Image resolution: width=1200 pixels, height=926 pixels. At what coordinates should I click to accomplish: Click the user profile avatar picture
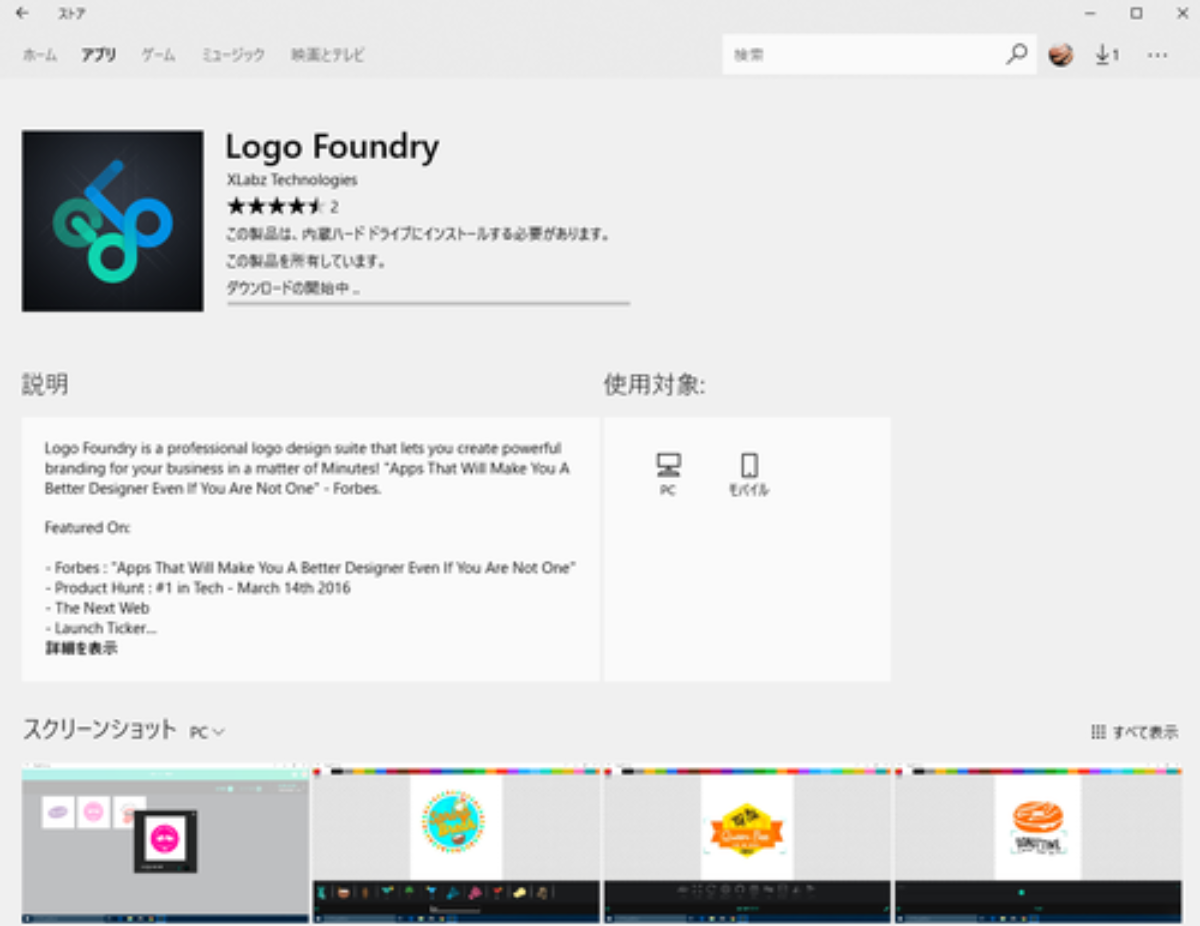[x=1061, y=54]
